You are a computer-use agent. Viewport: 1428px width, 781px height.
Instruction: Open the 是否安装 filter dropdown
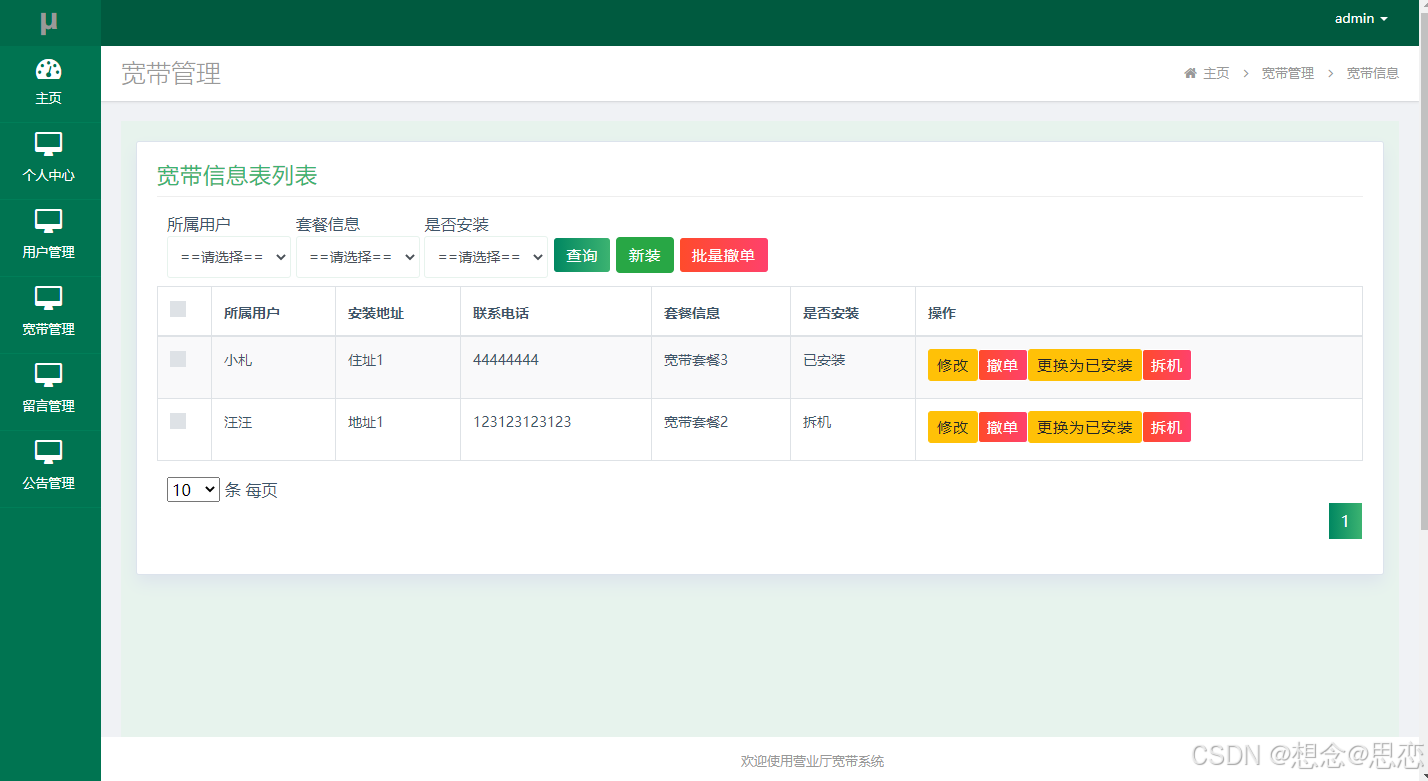(486, 257)
